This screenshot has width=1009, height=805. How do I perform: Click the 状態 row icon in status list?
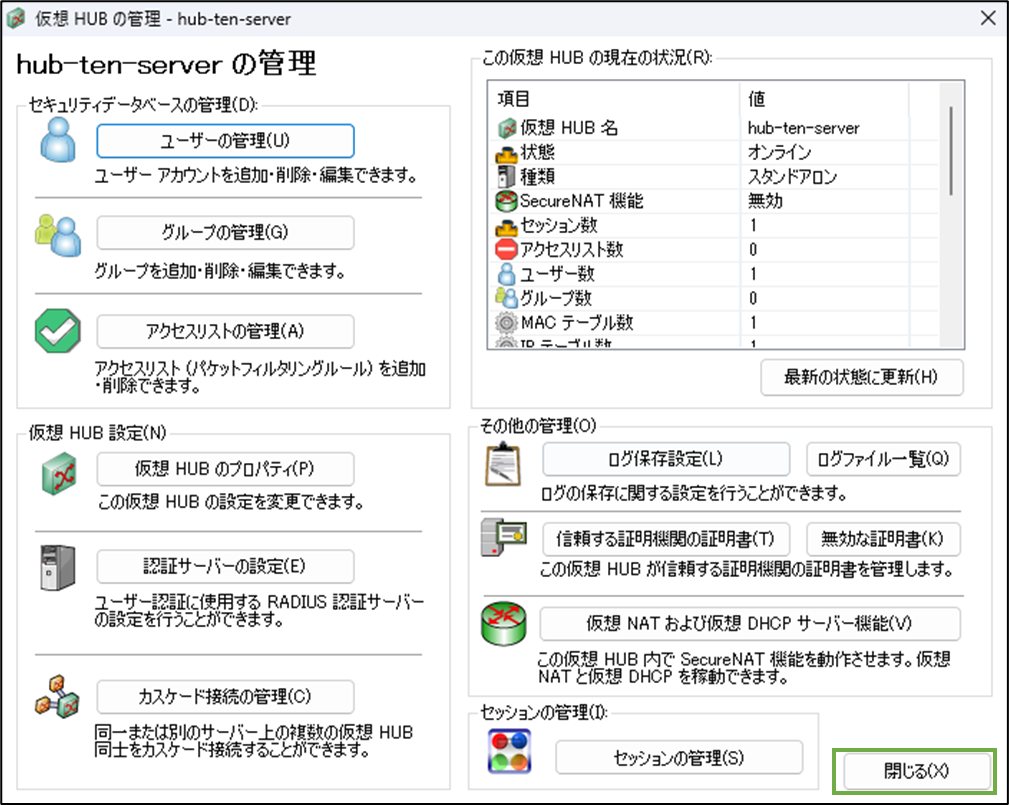[506, 153]
